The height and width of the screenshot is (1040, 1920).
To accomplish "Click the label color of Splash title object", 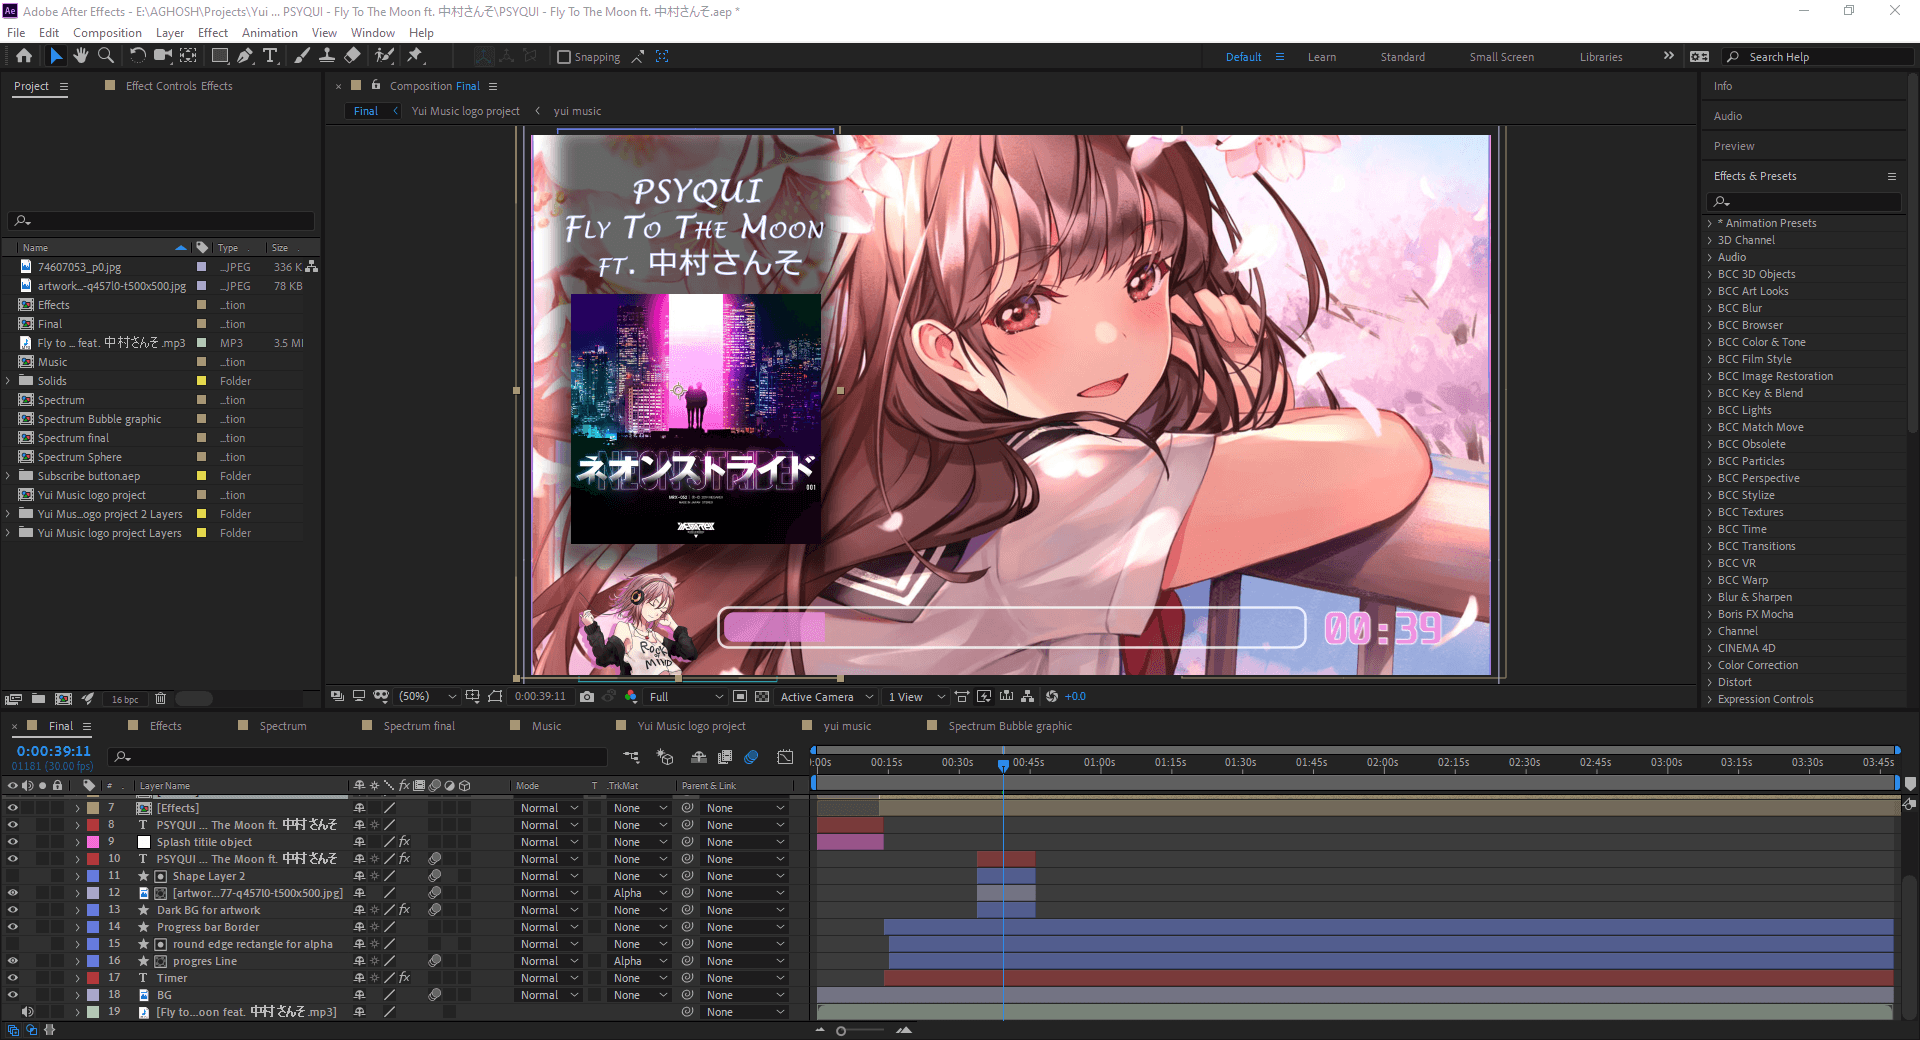I will click(x=93, y=842).
